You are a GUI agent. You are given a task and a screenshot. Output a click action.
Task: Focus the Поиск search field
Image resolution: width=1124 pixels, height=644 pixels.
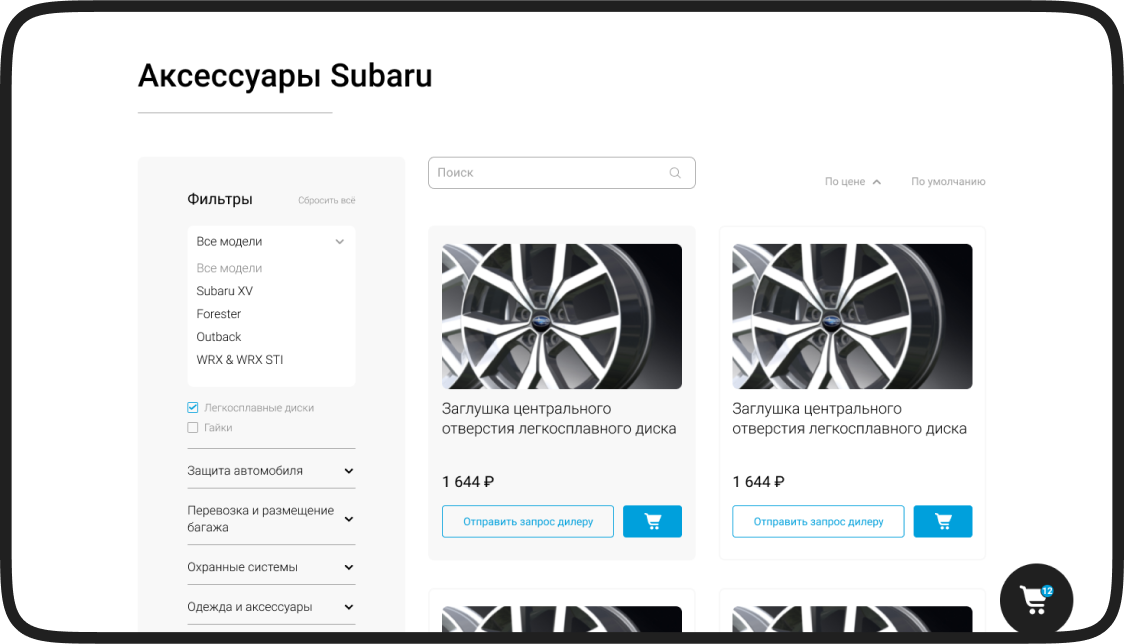coord(561,173)
